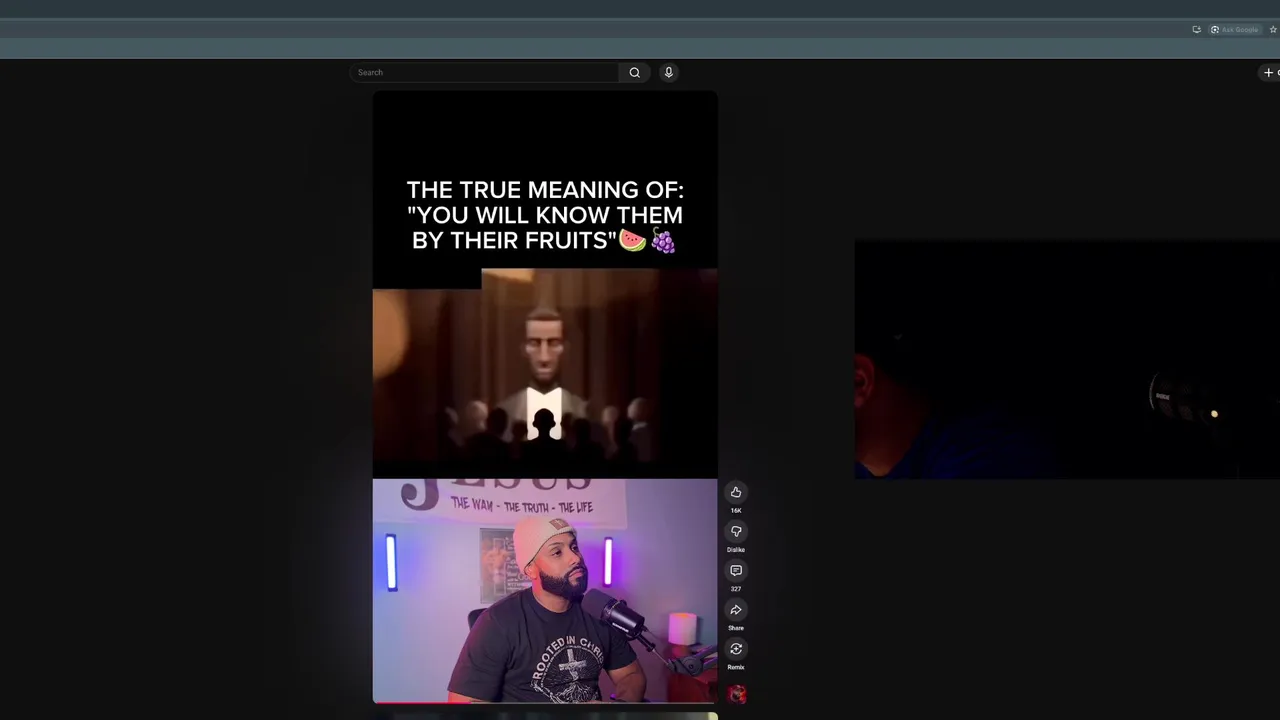1280x720 pixels.
Task: Open the sound source thumbnail below Remix
Action: click(737, 694)
